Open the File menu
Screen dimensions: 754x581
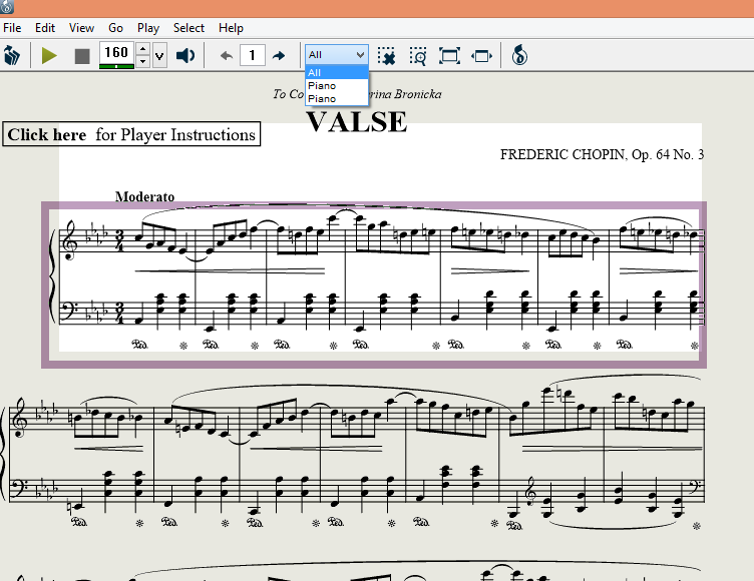click(x=12, y=28)
